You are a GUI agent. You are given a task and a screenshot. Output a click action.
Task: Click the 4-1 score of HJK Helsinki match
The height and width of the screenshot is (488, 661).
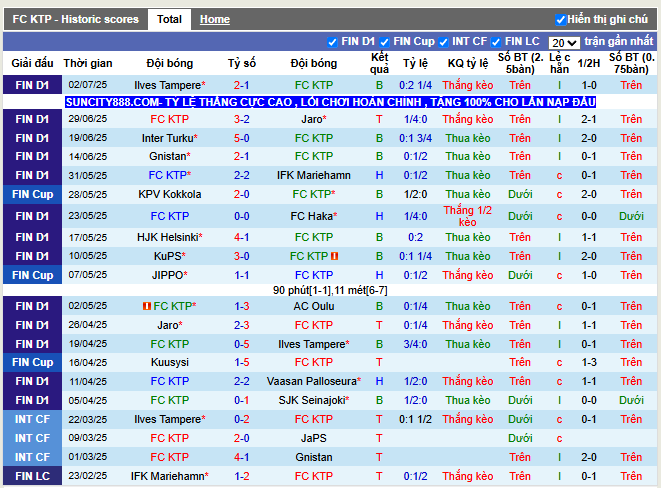pyautogui.click(x=242, y=237)
